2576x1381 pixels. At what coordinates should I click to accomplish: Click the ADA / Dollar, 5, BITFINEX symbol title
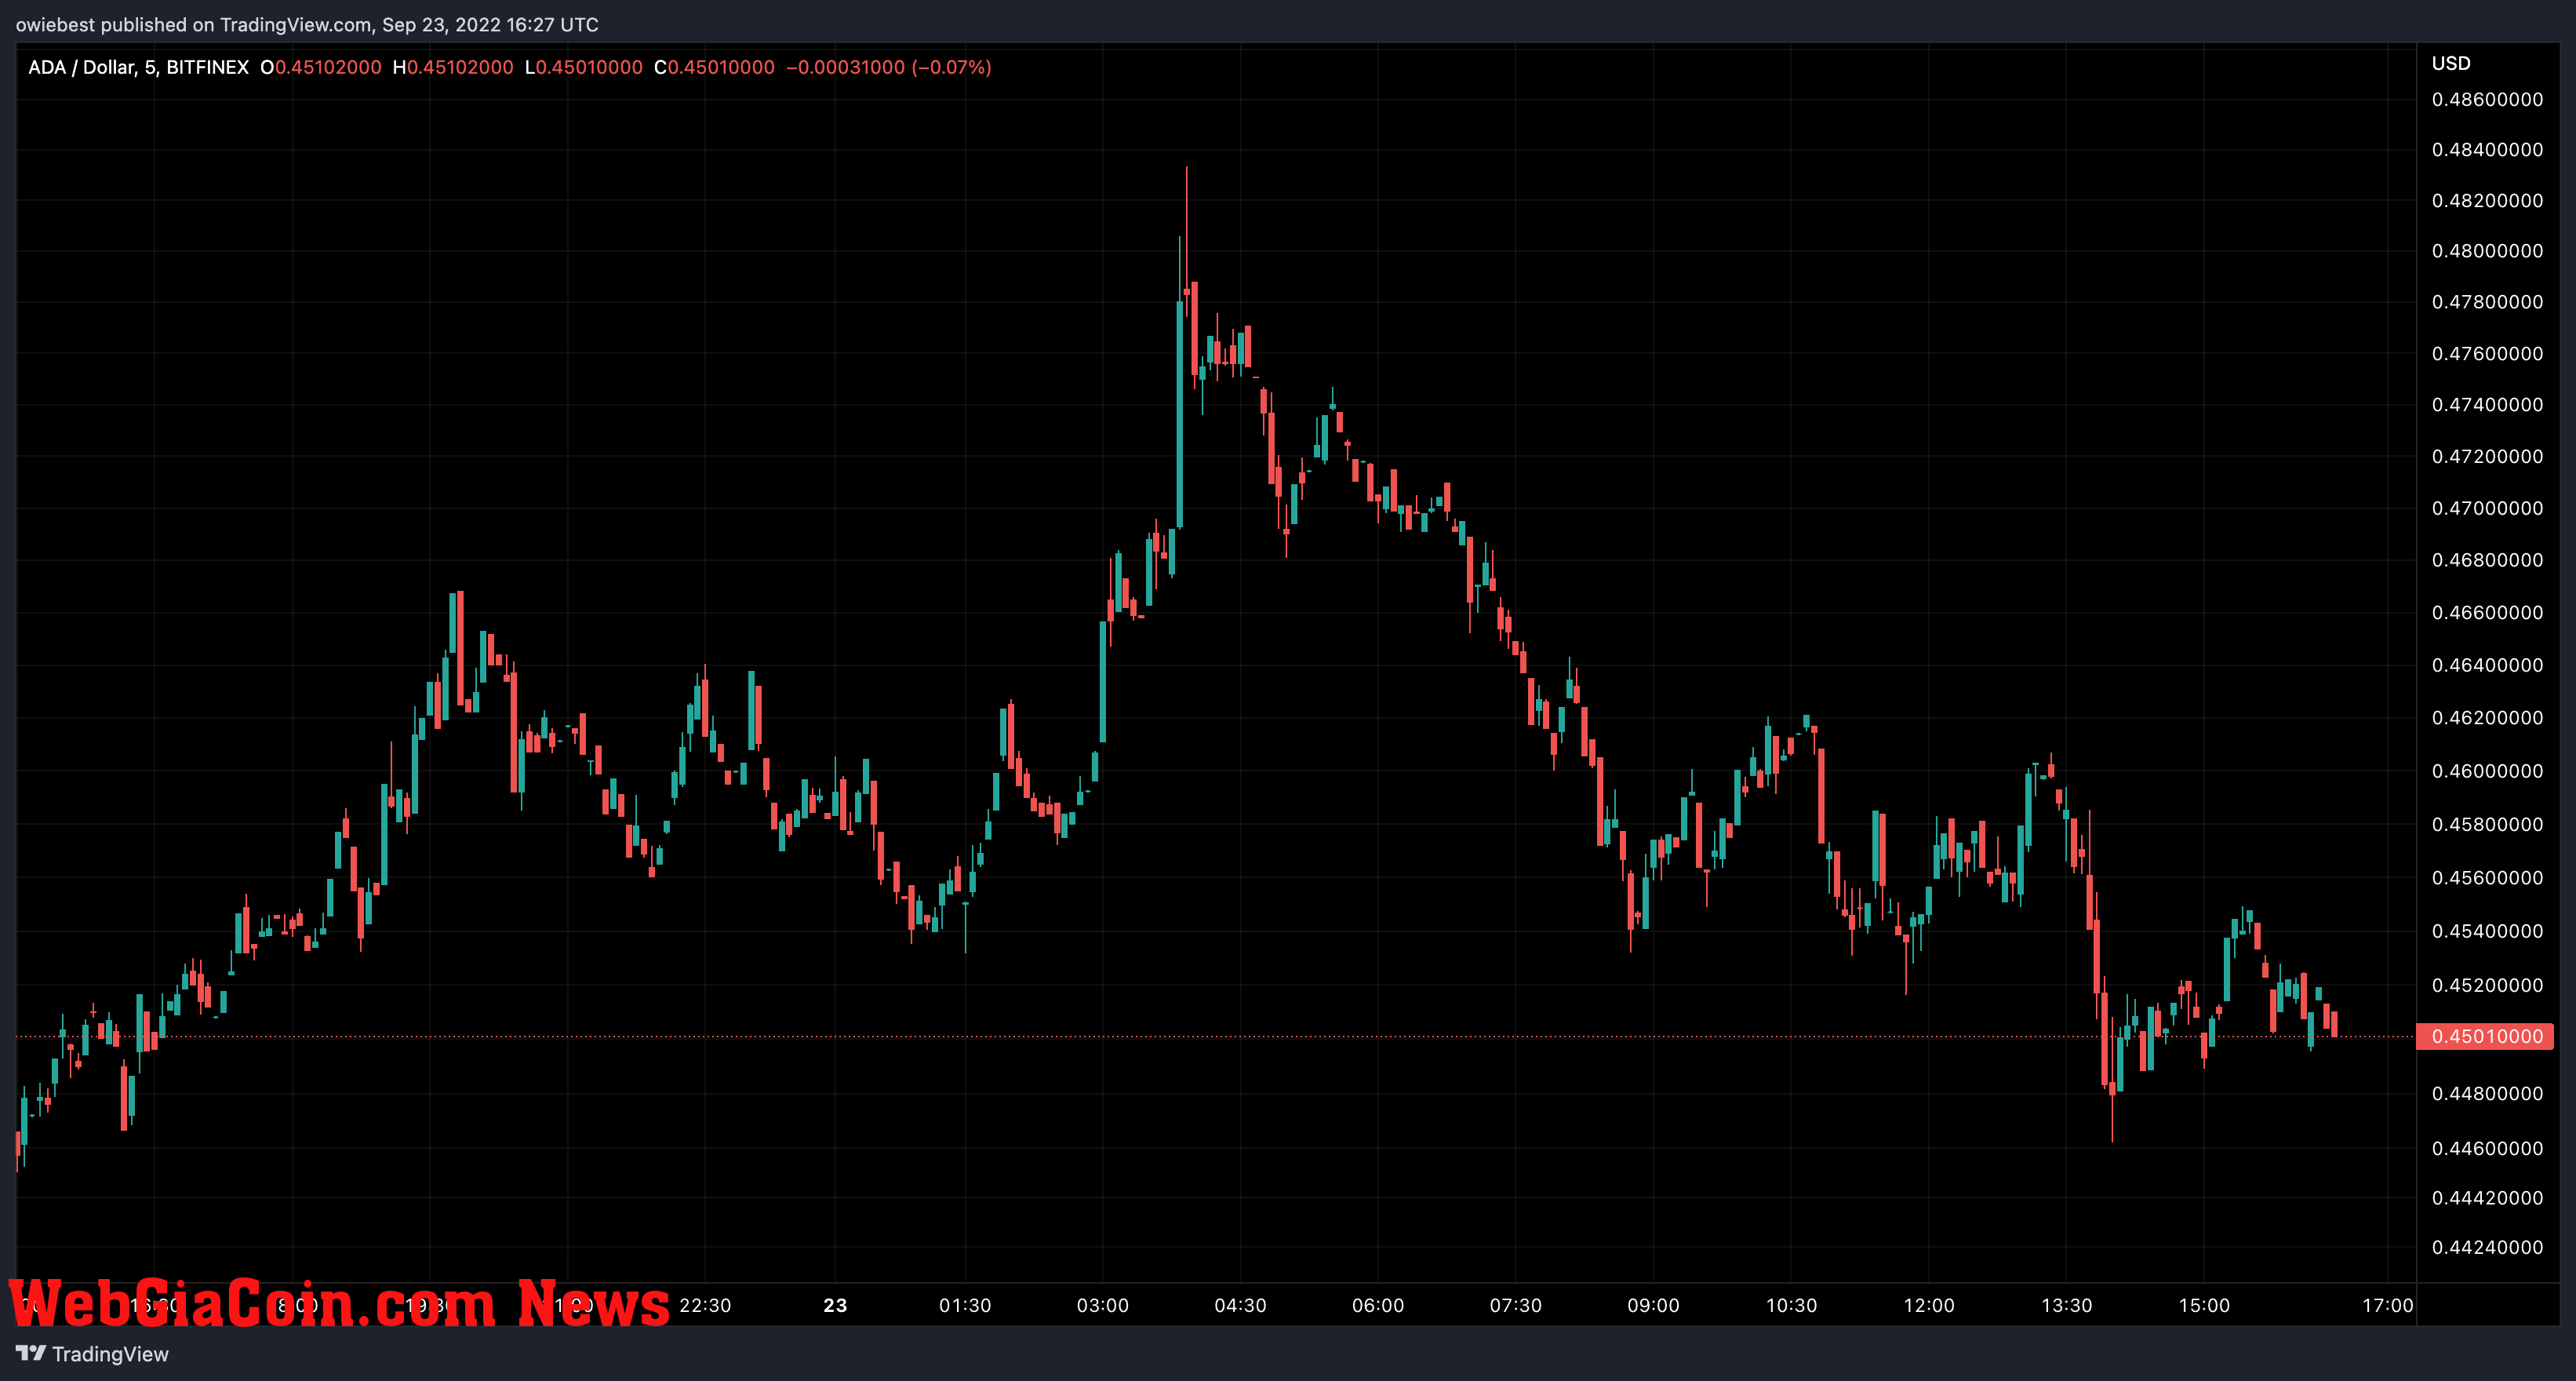click(x=138, y=67)
